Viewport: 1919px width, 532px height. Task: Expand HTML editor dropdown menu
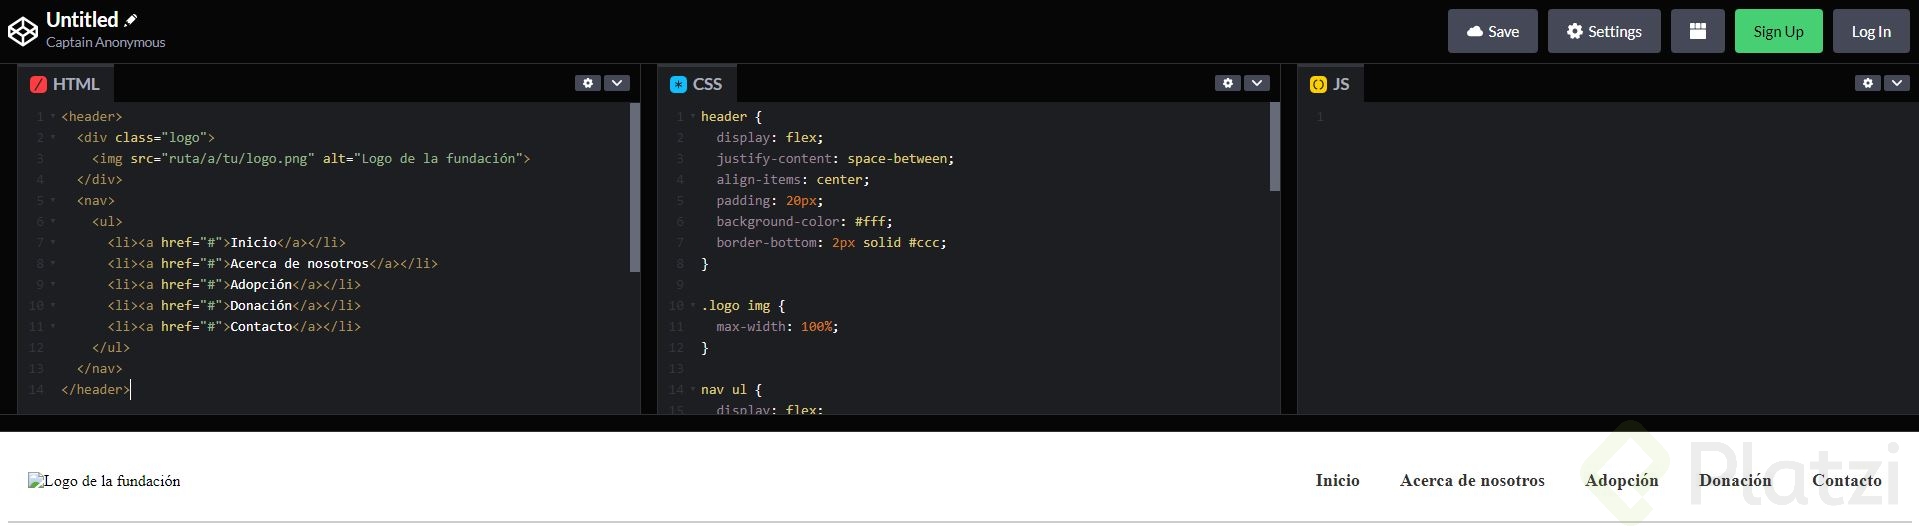click(617, 83)
